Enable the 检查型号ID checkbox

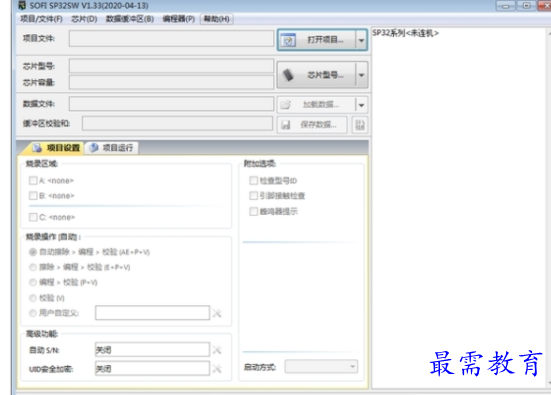pyautogui.click(x=253, y=181)
